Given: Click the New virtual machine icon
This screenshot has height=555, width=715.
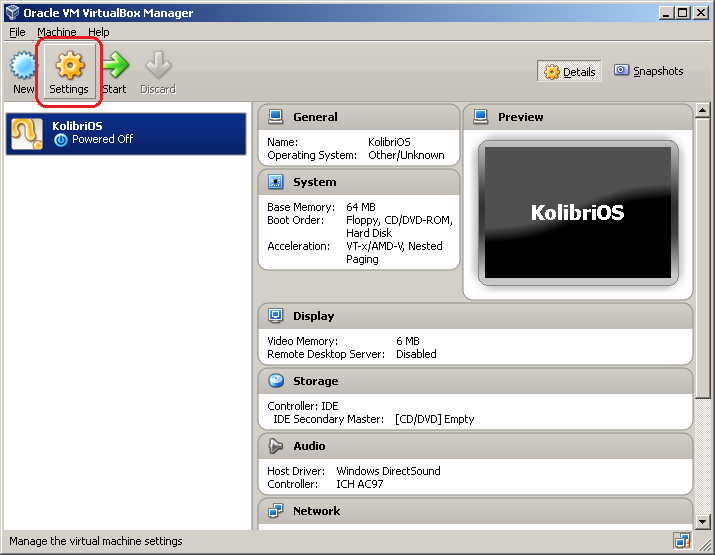Looking at the screenshot, I should (23, 68).
